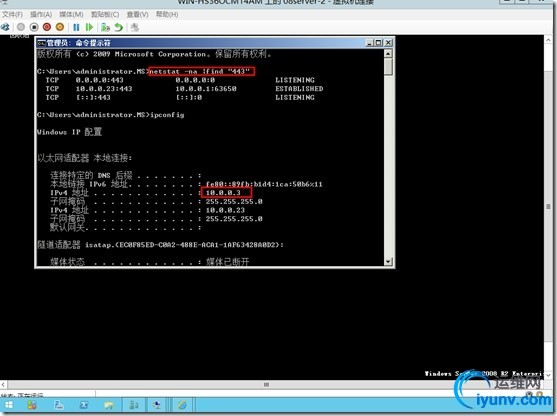Open the 文件(F) menu
Screen dimensions: 557x416
12,15
